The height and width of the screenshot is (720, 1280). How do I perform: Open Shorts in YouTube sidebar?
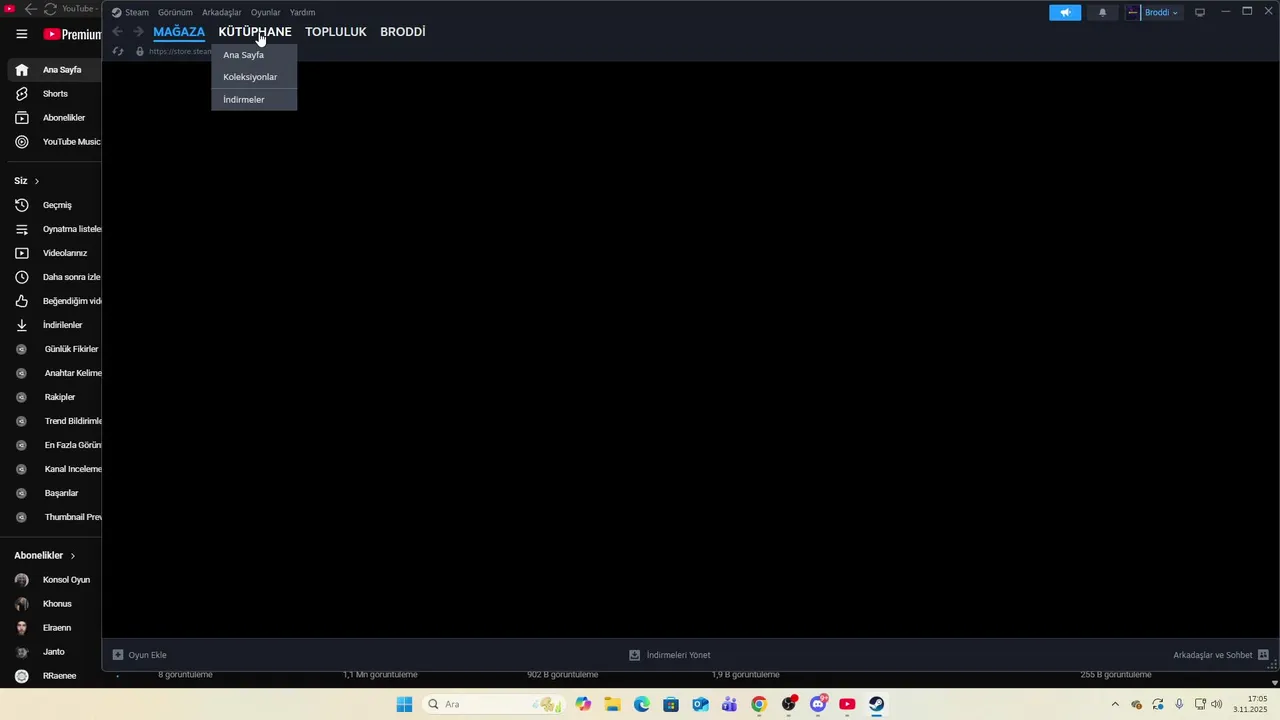coord(55,94)
